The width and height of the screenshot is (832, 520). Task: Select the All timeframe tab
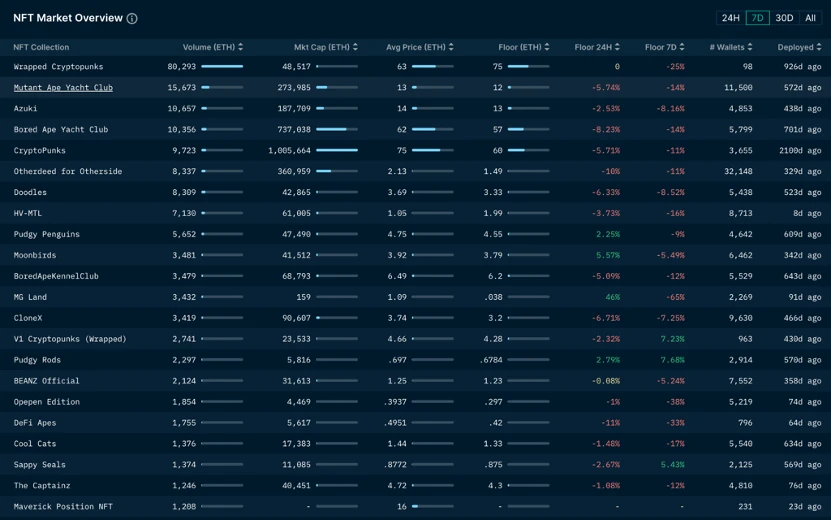(x=810, y=18)
